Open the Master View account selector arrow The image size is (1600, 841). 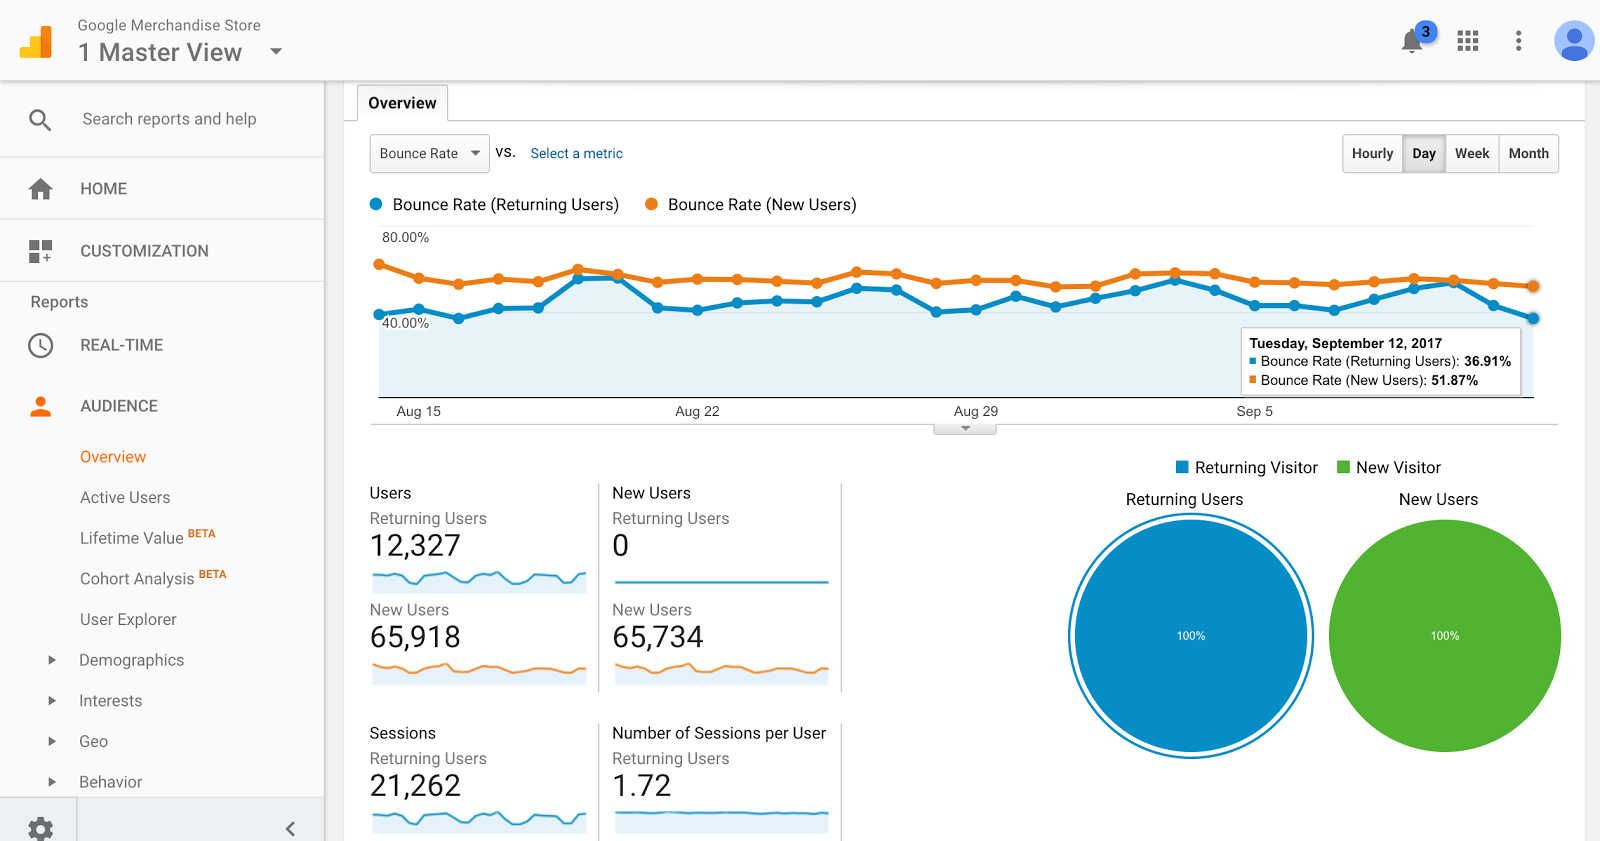tap(276, 52)
